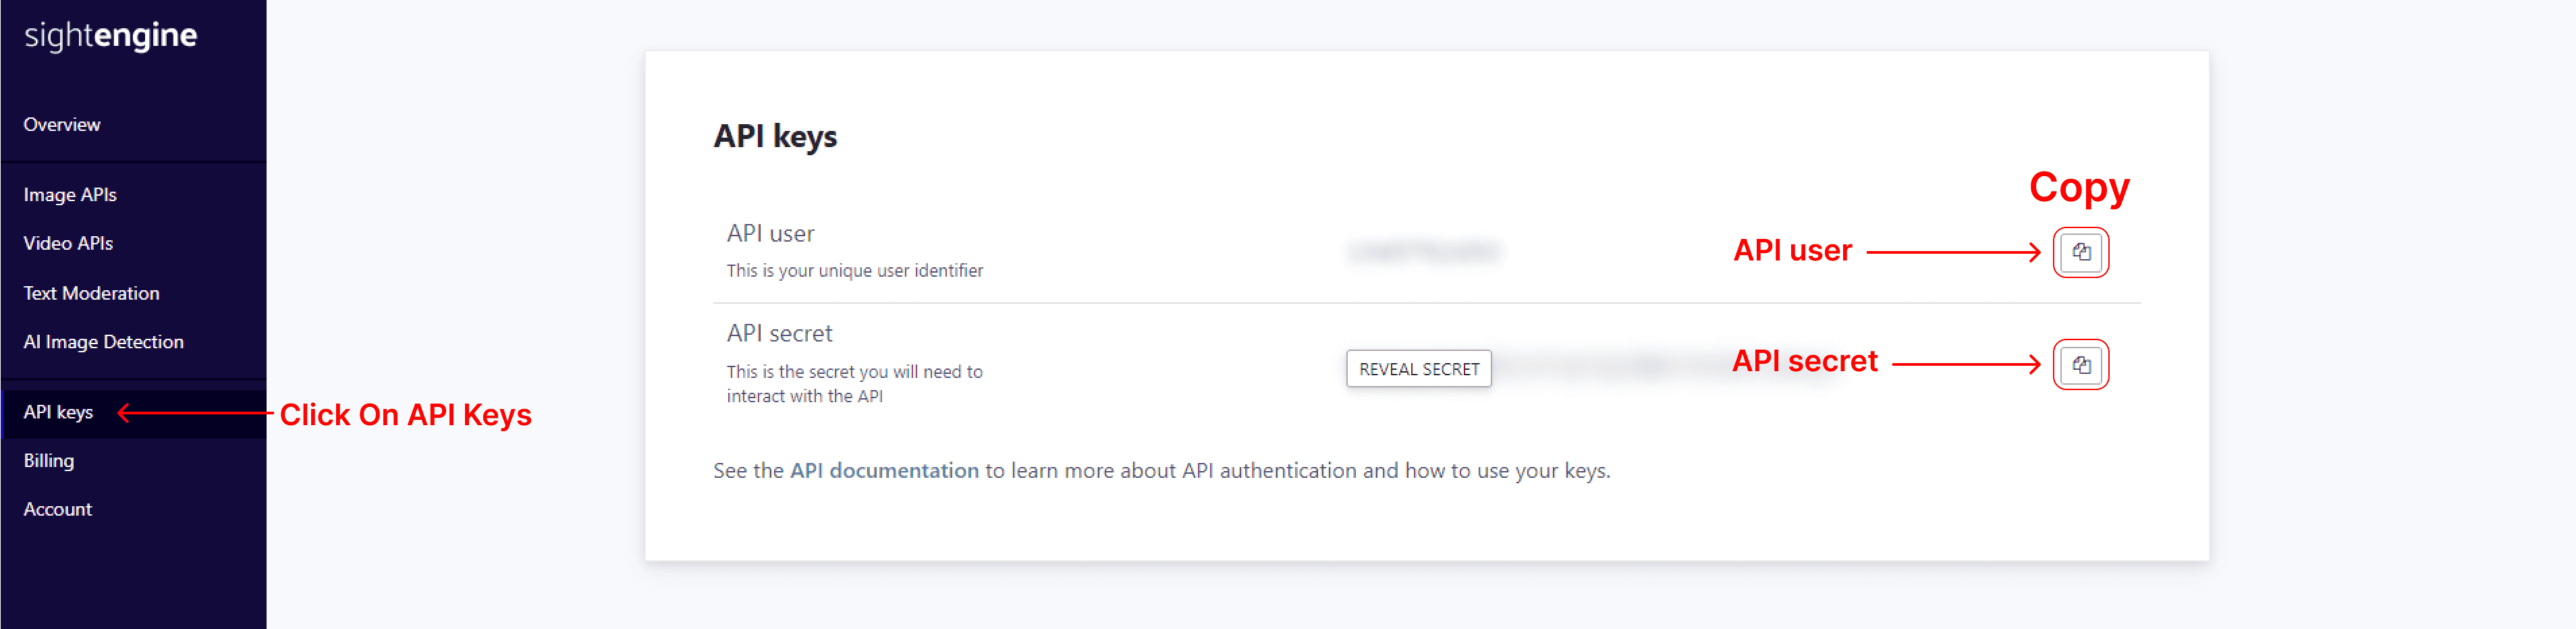Click the sightengine logo
The height and width of the screenshot is (629, 2576).
pyautogui.click(x=111, y=35)
